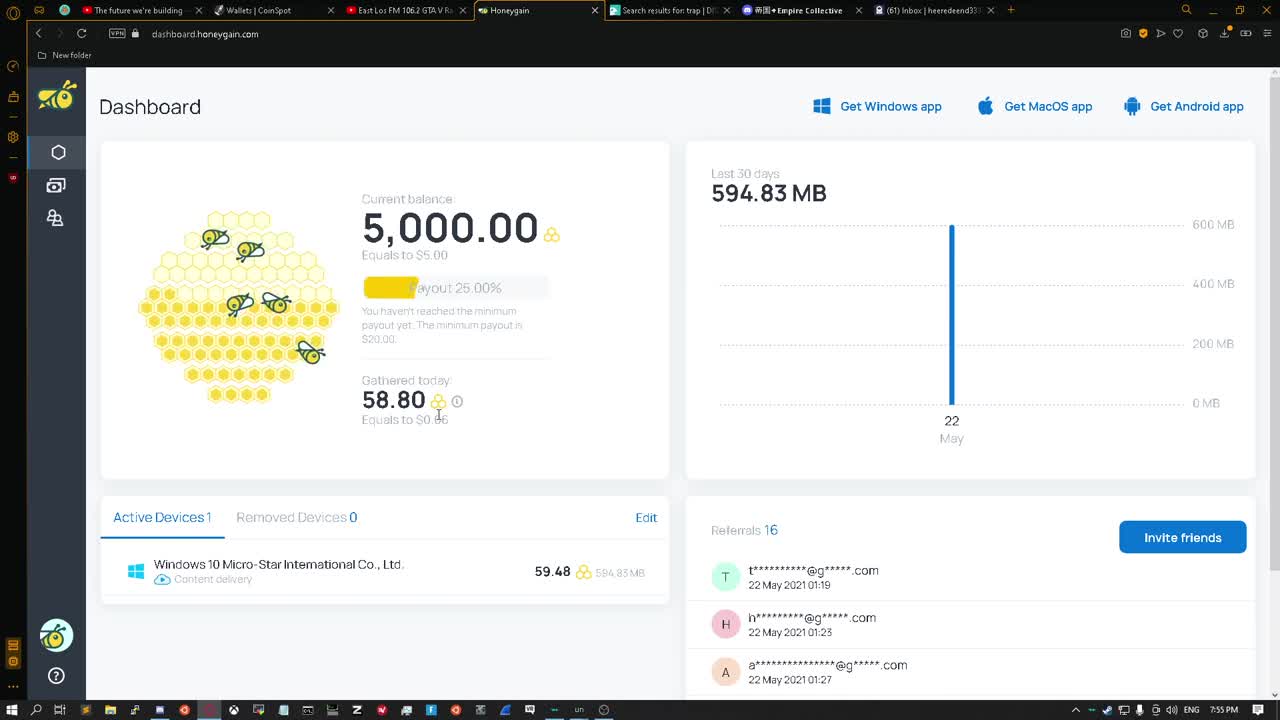
Task: Click the Windows 10 Micro-Star International device row
Action: click(x=385, y=571)
